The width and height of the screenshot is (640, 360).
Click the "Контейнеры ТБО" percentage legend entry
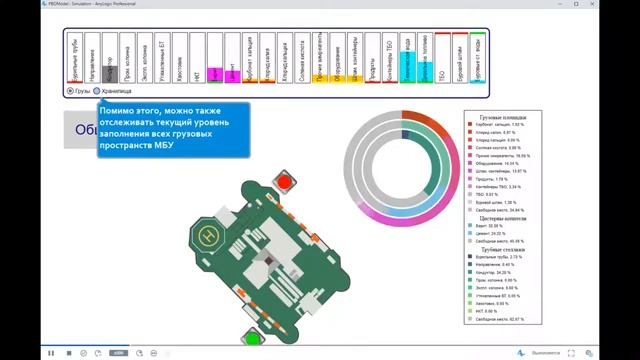click(498, 187)
